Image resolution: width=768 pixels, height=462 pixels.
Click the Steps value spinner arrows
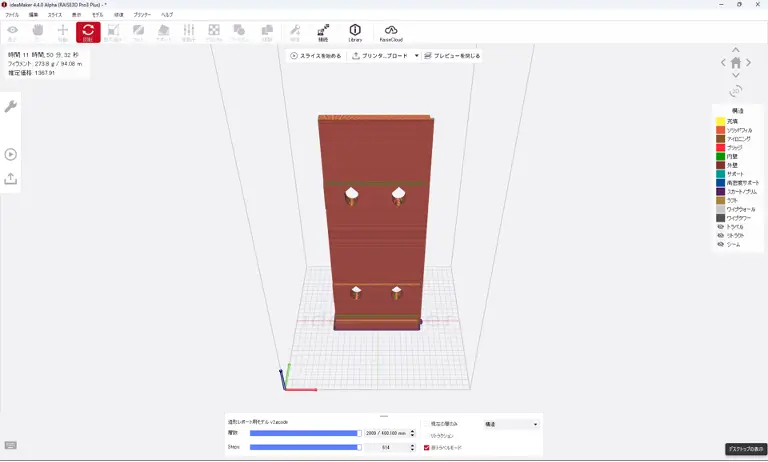(x=414, y=447)
